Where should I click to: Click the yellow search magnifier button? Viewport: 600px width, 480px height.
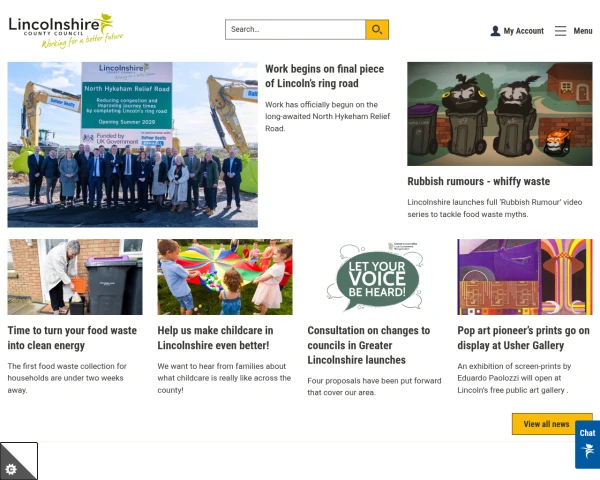coord(377,29)
